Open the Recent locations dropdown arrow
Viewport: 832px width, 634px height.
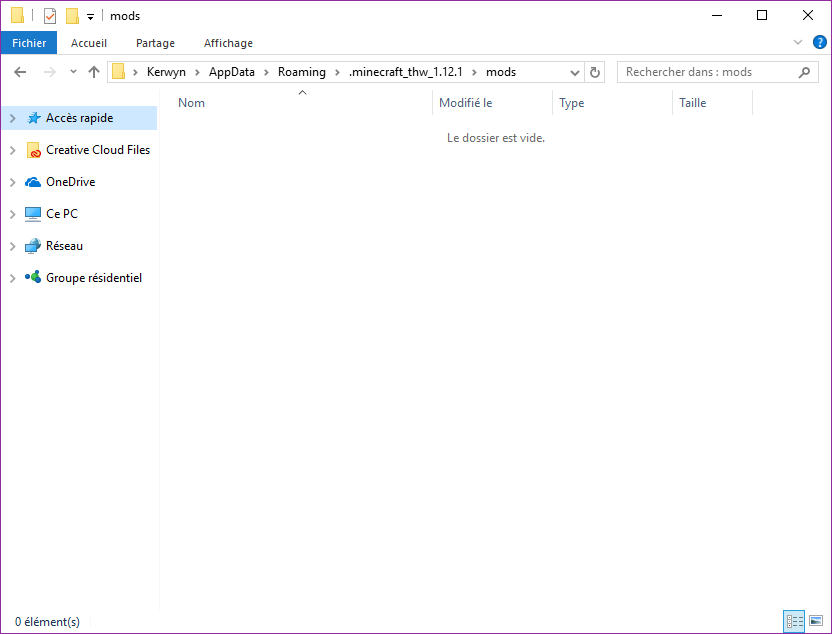click(73, 72)
